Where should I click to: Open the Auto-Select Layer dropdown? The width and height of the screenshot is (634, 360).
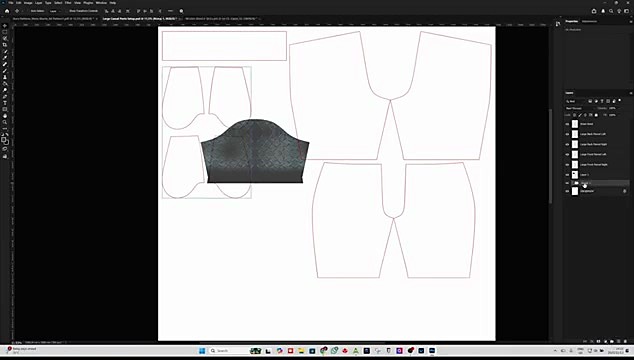click(x=55, y=11)
